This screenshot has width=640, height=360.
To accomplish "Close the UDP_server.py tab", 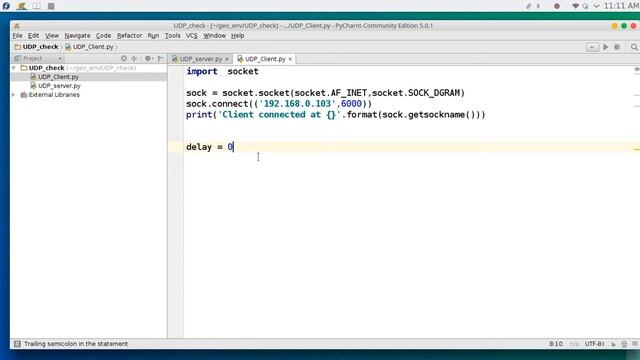I will click(x=227, y=59).
